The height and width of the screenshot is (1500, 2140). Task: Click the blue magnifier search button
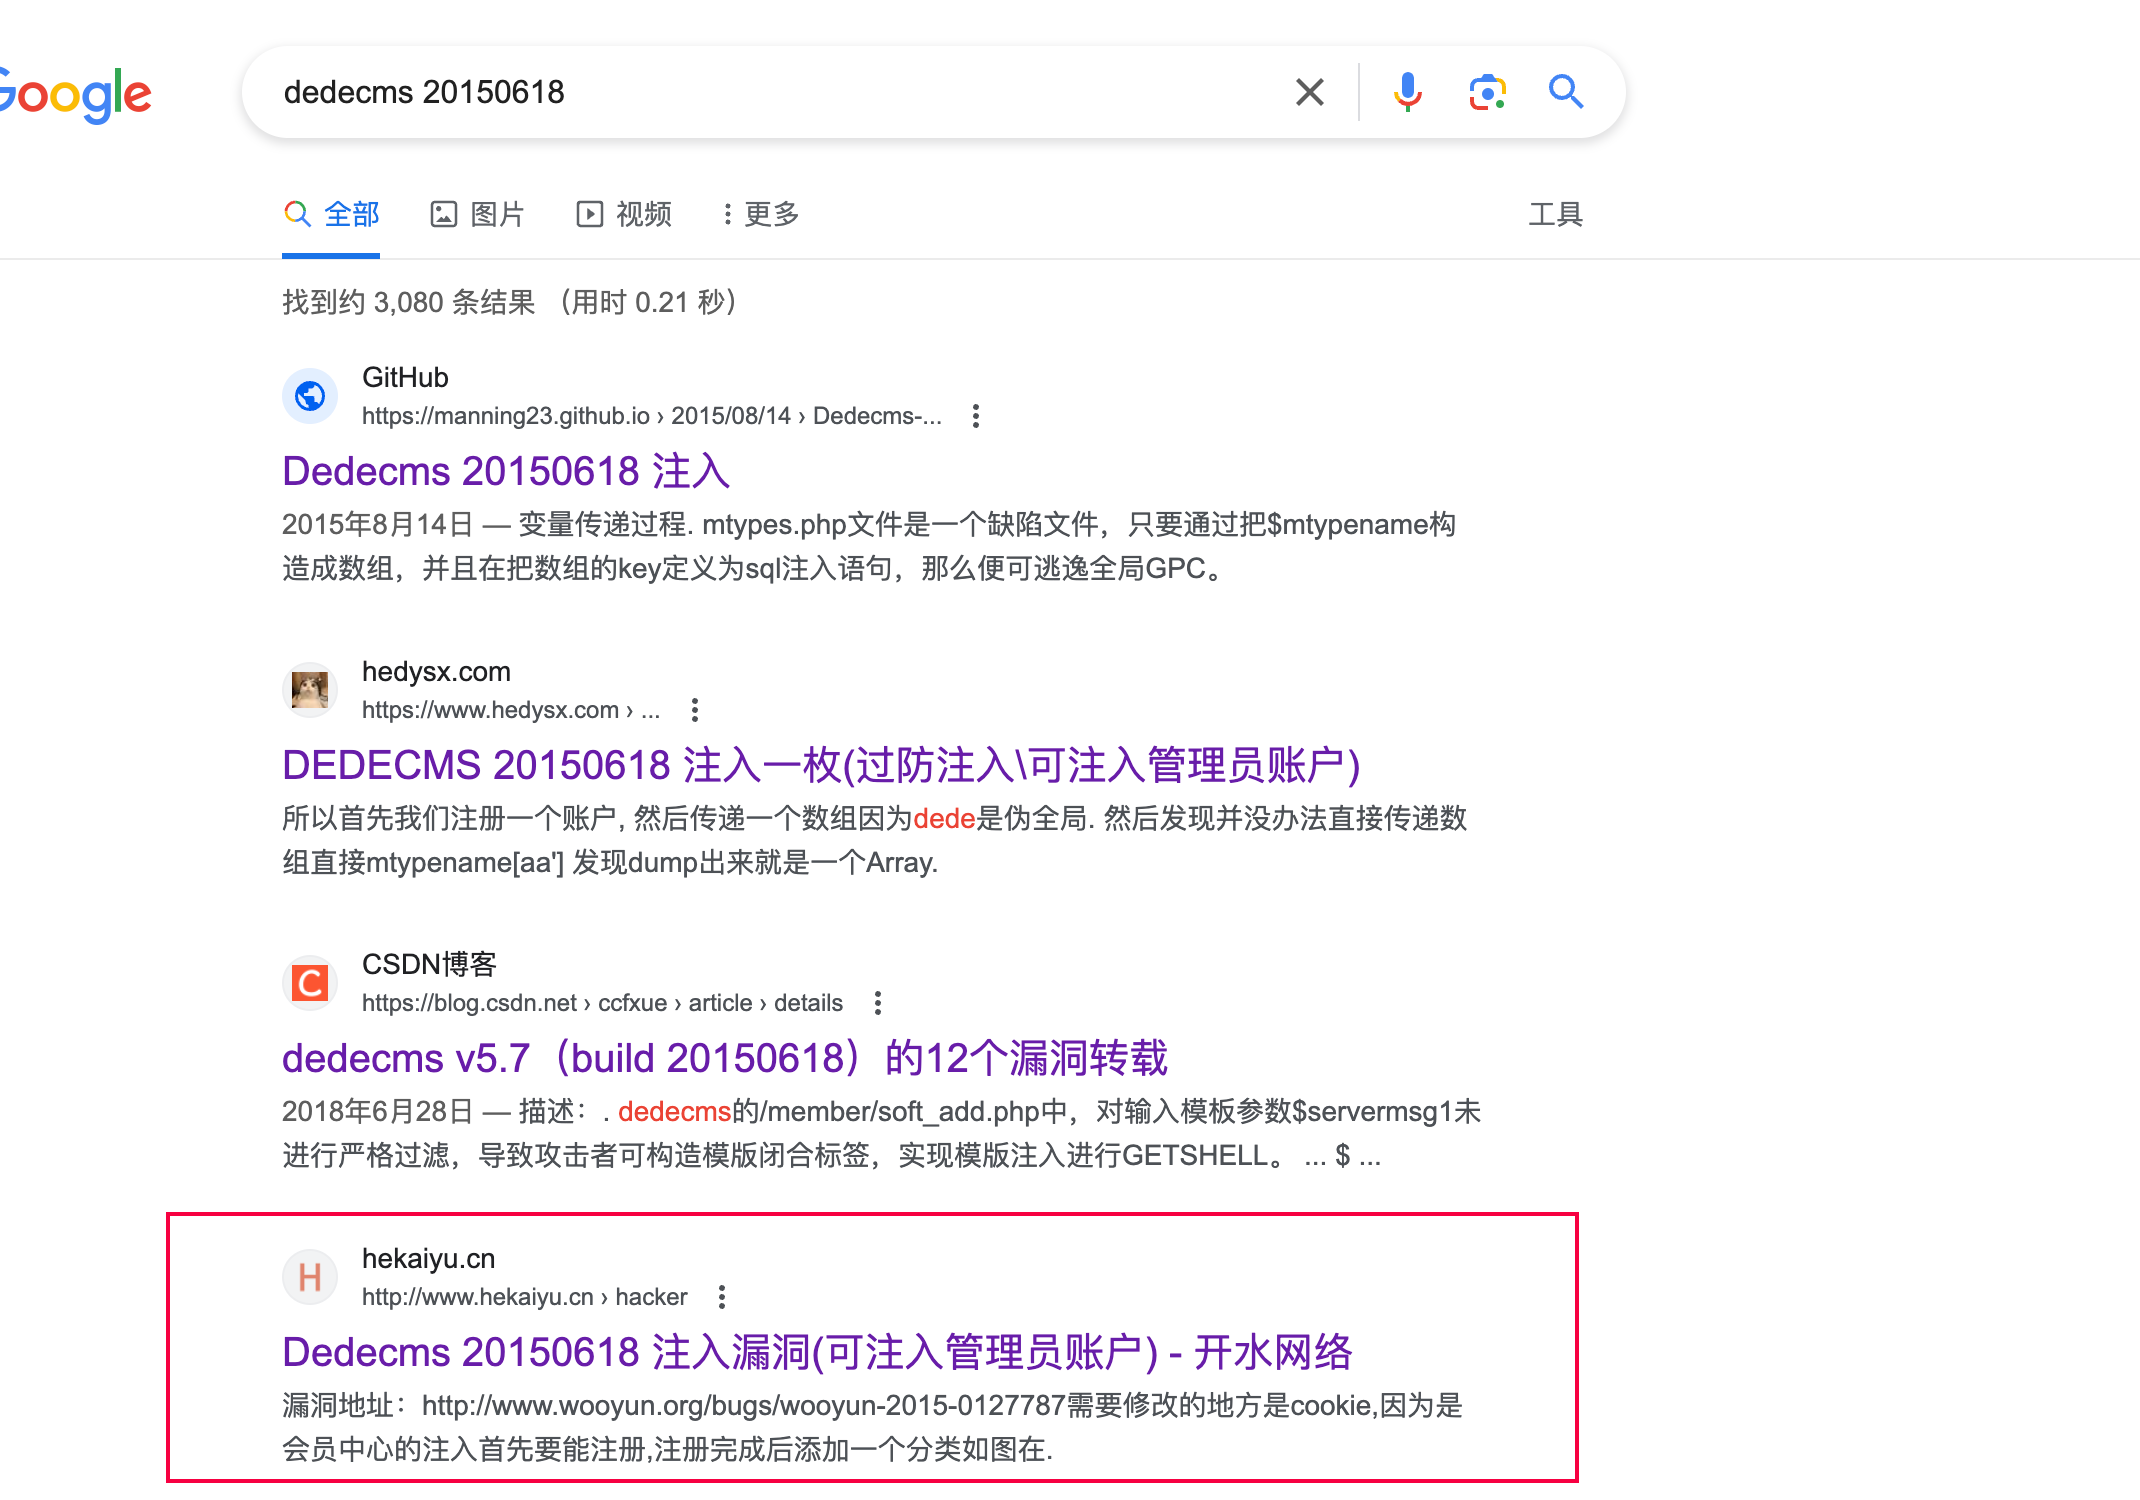pyautogui.click(x=1566, y=92)
